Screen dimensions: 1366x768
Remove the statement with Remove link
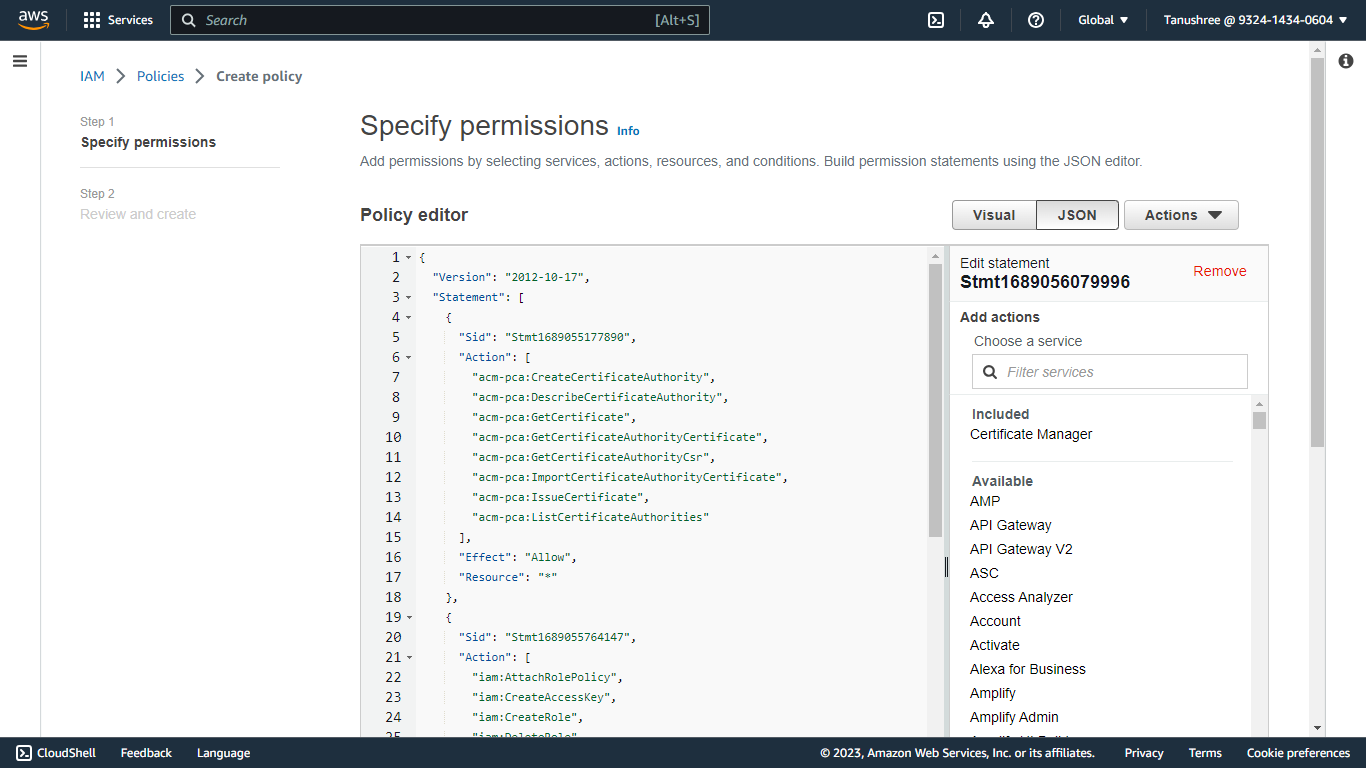click(1220, 271)
